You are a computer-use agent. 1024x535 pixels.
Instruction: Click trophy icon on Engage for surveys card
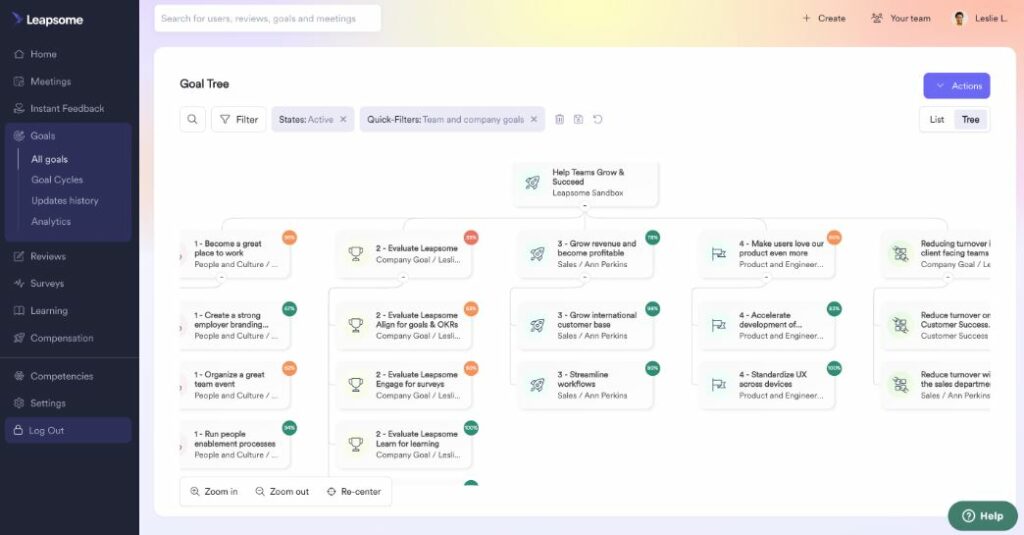(355, 385)
